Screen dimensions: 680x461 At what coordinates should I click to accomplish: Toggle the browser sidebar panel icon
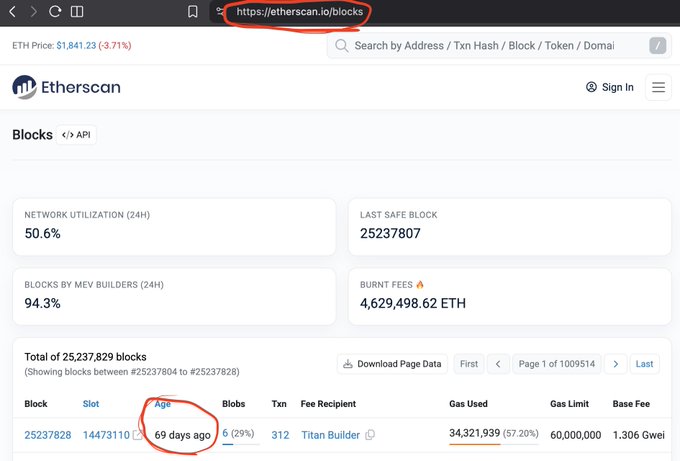click(x=77, y=12)
